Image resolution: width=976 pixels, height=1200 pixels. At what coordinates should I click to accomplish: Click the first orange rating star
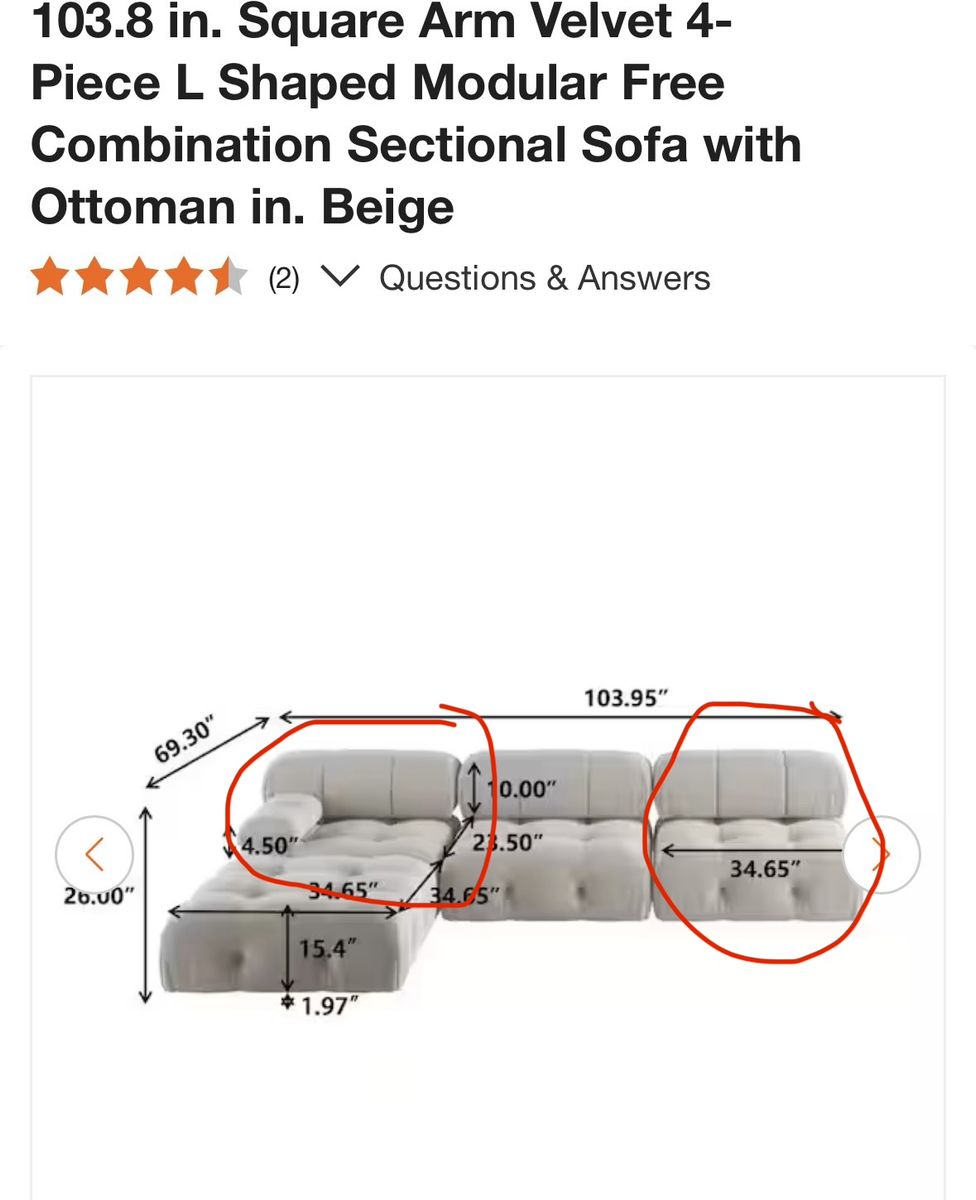tap(49, 277)
